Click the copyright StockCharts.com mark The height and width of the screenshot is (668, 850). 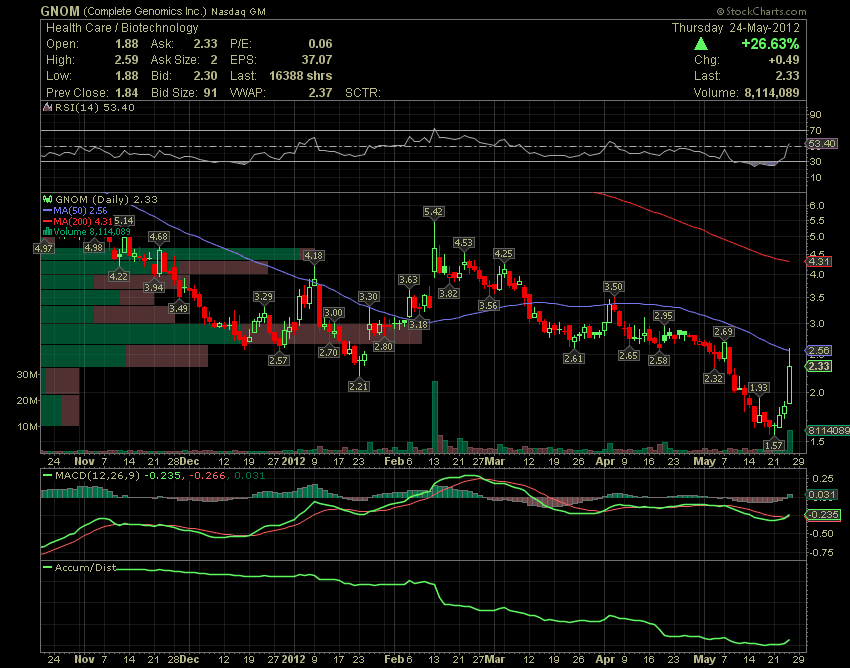coord(761,11)
